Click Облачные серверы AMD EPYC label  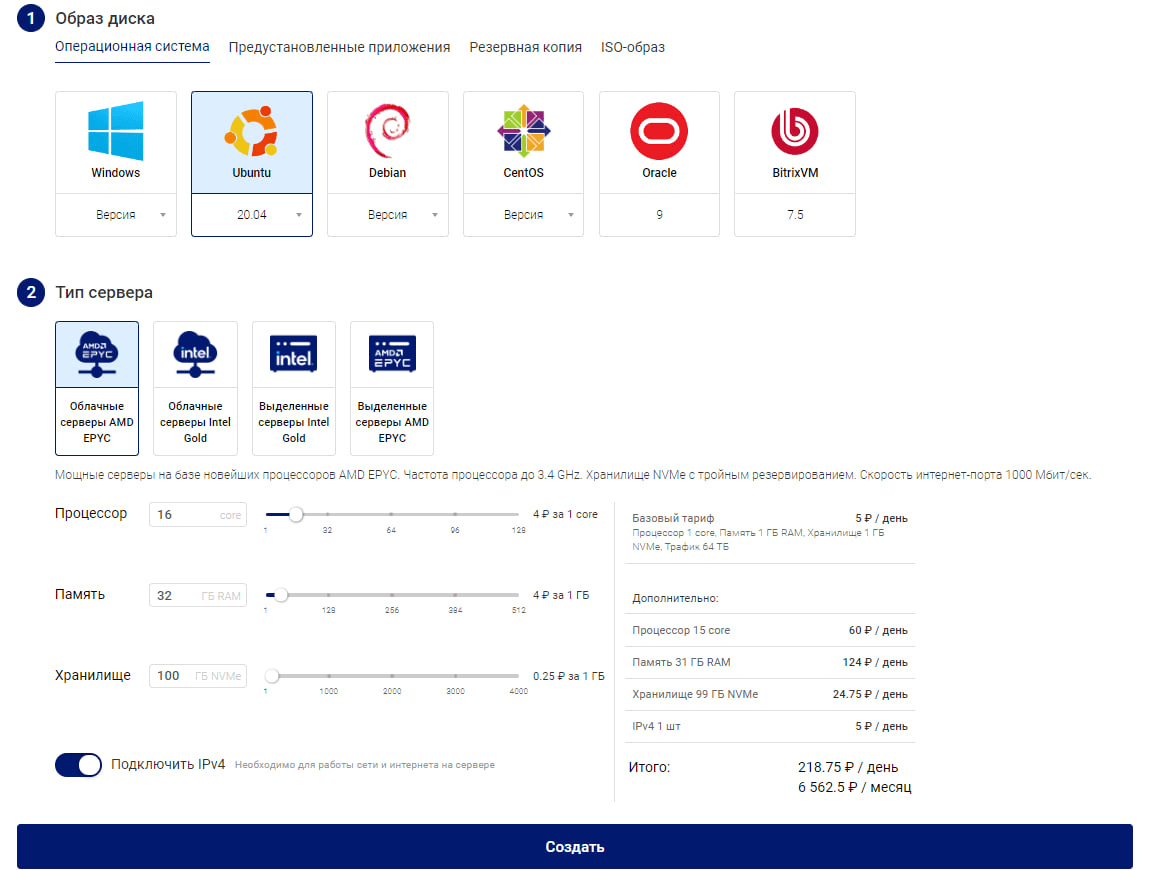[97, 422]
